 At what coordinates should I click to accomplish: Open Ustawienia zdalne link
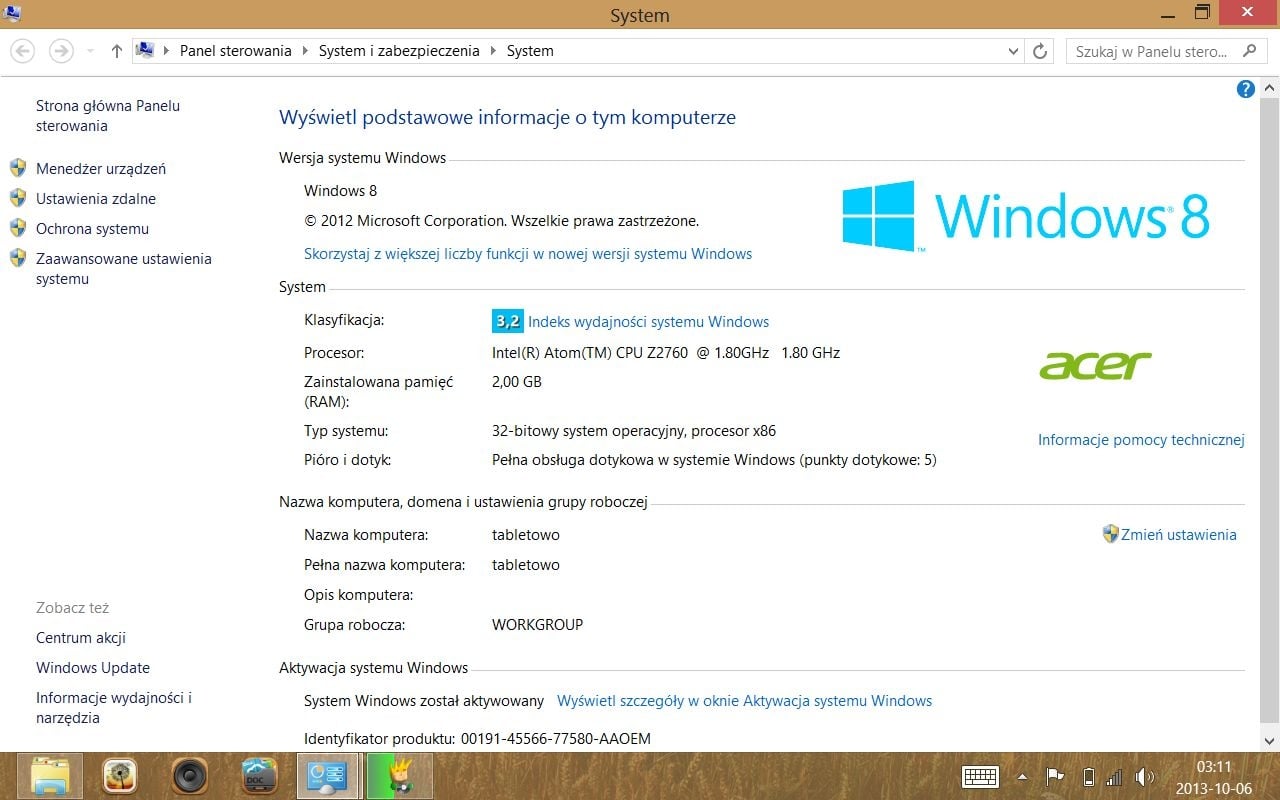96,199
